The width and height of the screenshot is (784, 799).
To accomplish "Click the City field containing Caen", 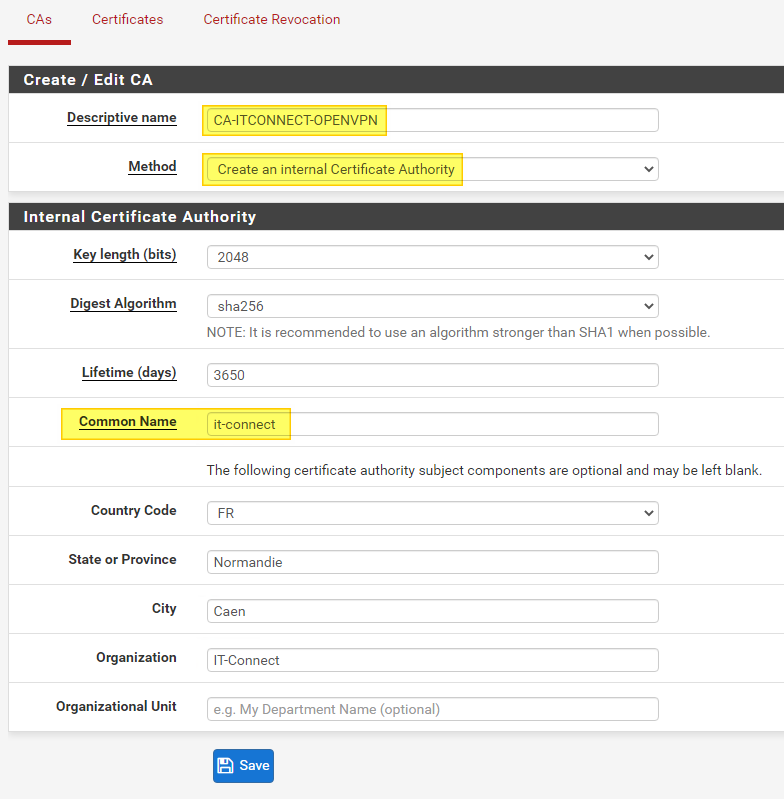I will [432, 611].
